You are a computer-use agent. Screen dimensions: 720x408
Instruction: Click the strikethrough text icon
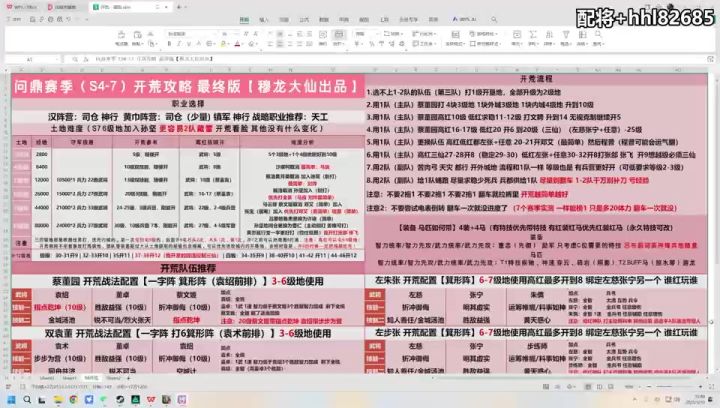(x=198, y=44)
